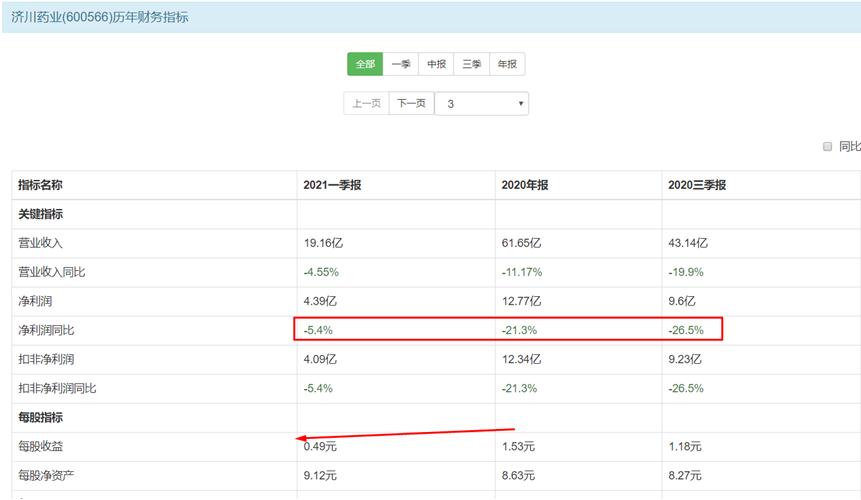Click the 43.14亿 revenue value

click(687, 243)
